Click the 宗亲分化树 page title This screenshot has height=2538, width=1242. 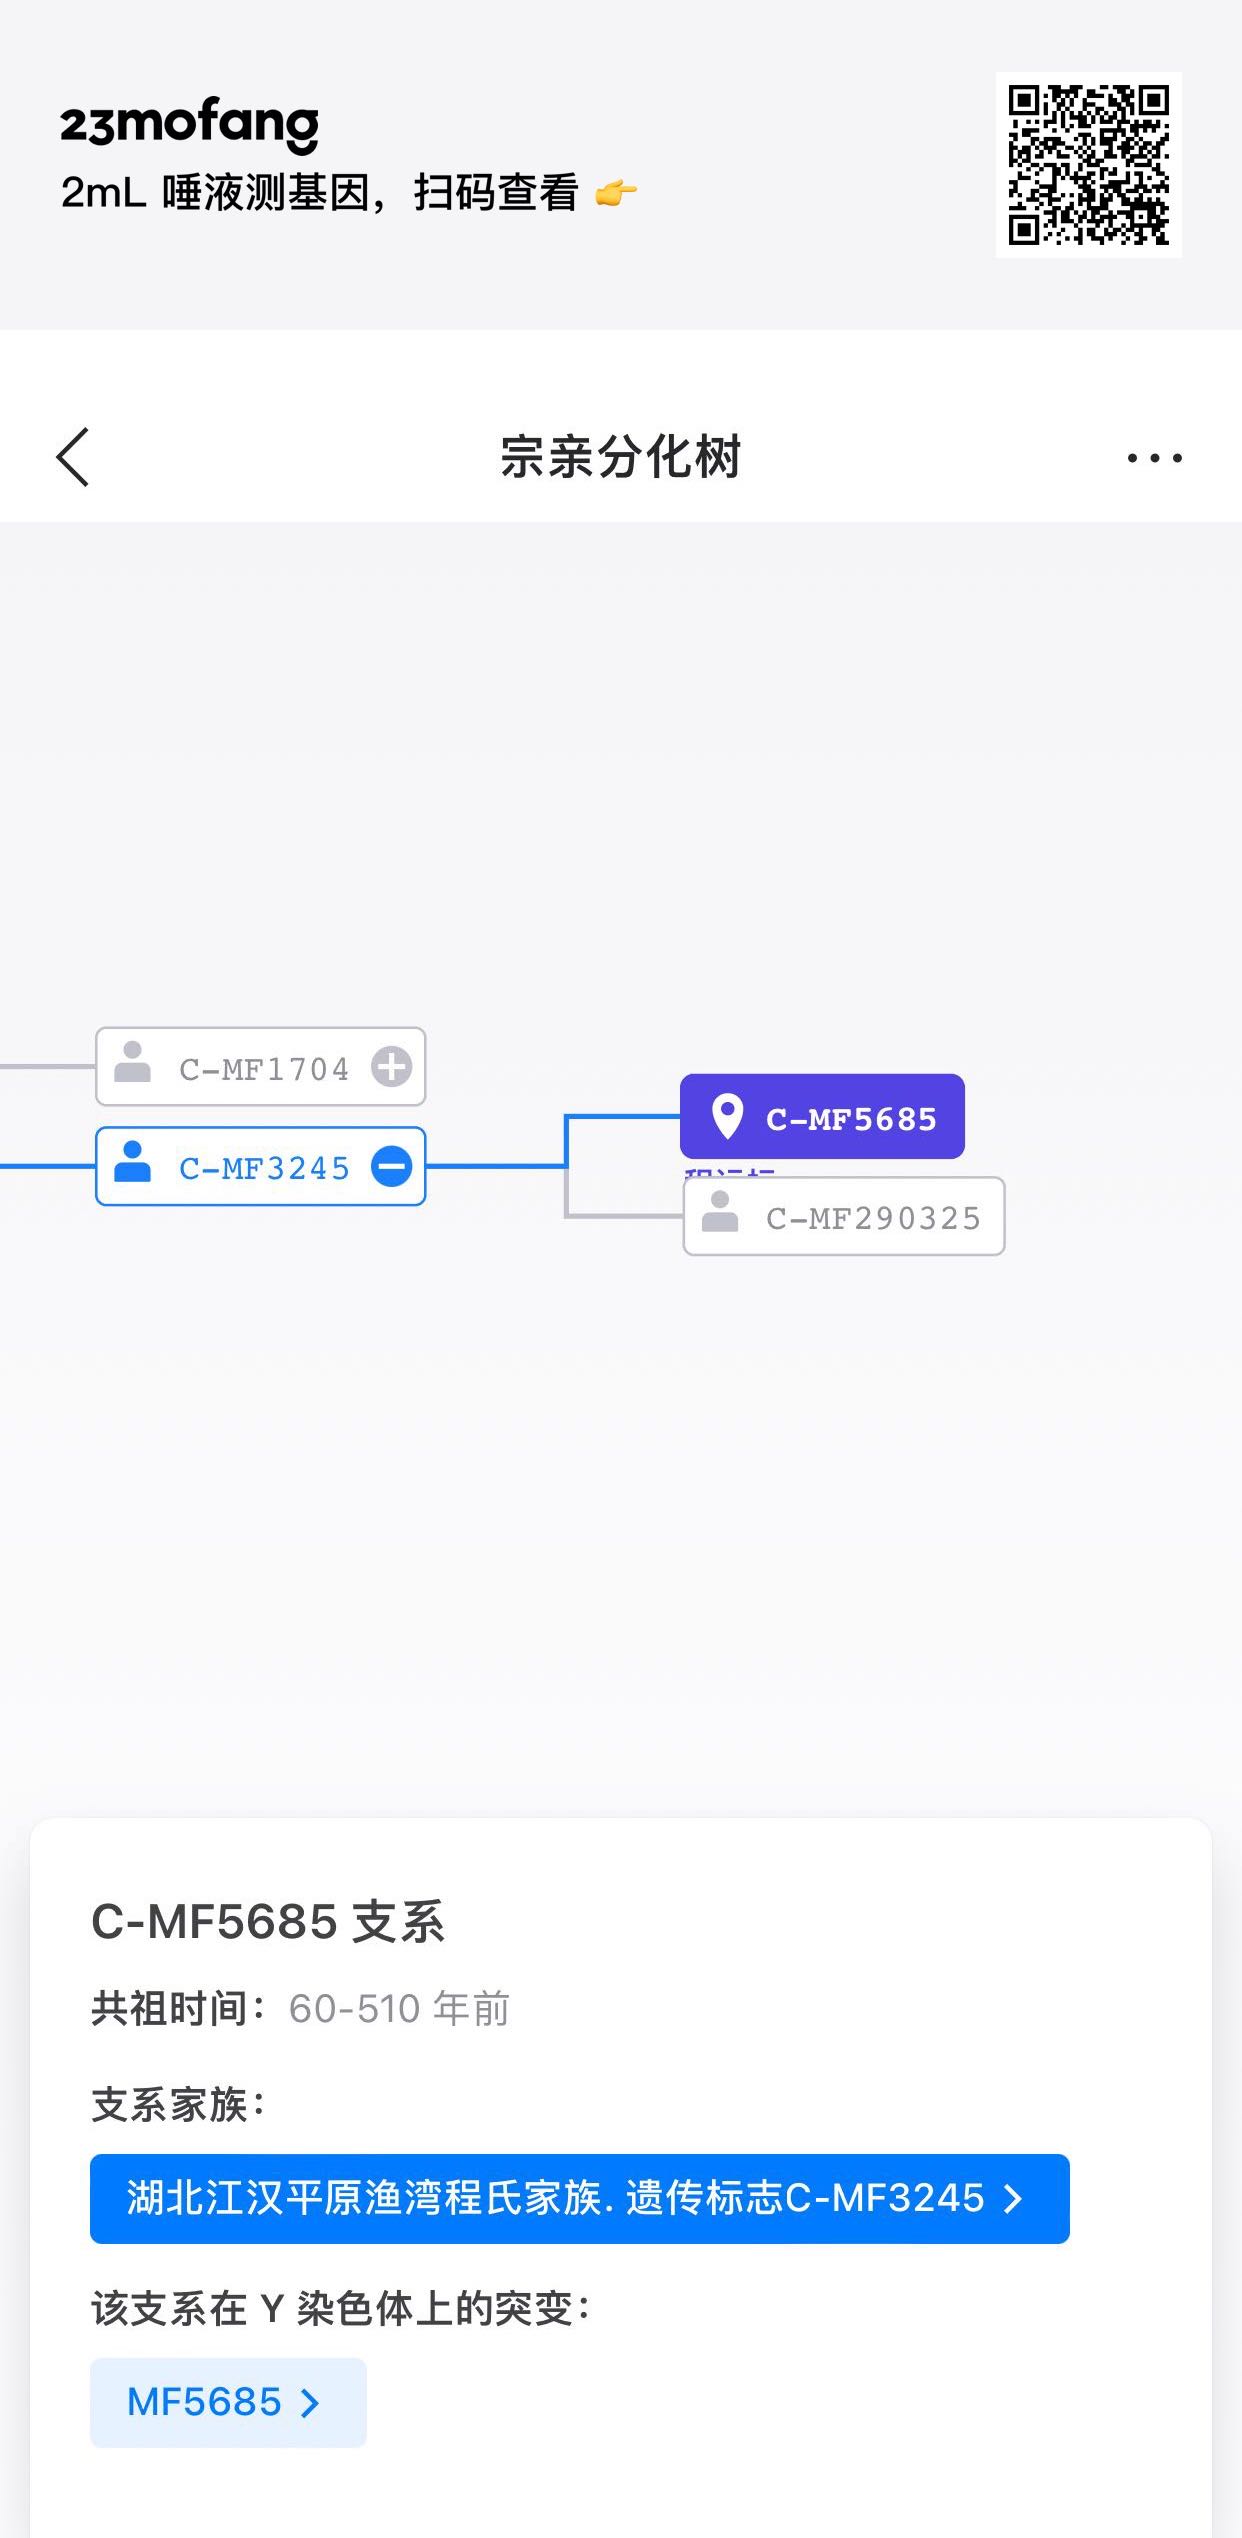(620, 457)
